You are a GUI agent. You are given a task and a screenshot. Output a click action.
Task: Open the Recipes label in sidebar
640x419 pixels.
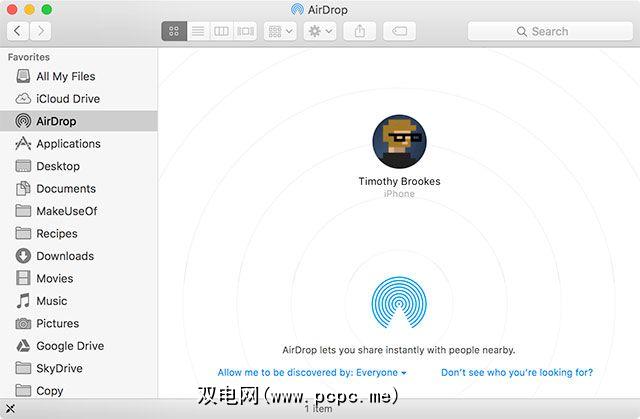click(x=57, y=234)
